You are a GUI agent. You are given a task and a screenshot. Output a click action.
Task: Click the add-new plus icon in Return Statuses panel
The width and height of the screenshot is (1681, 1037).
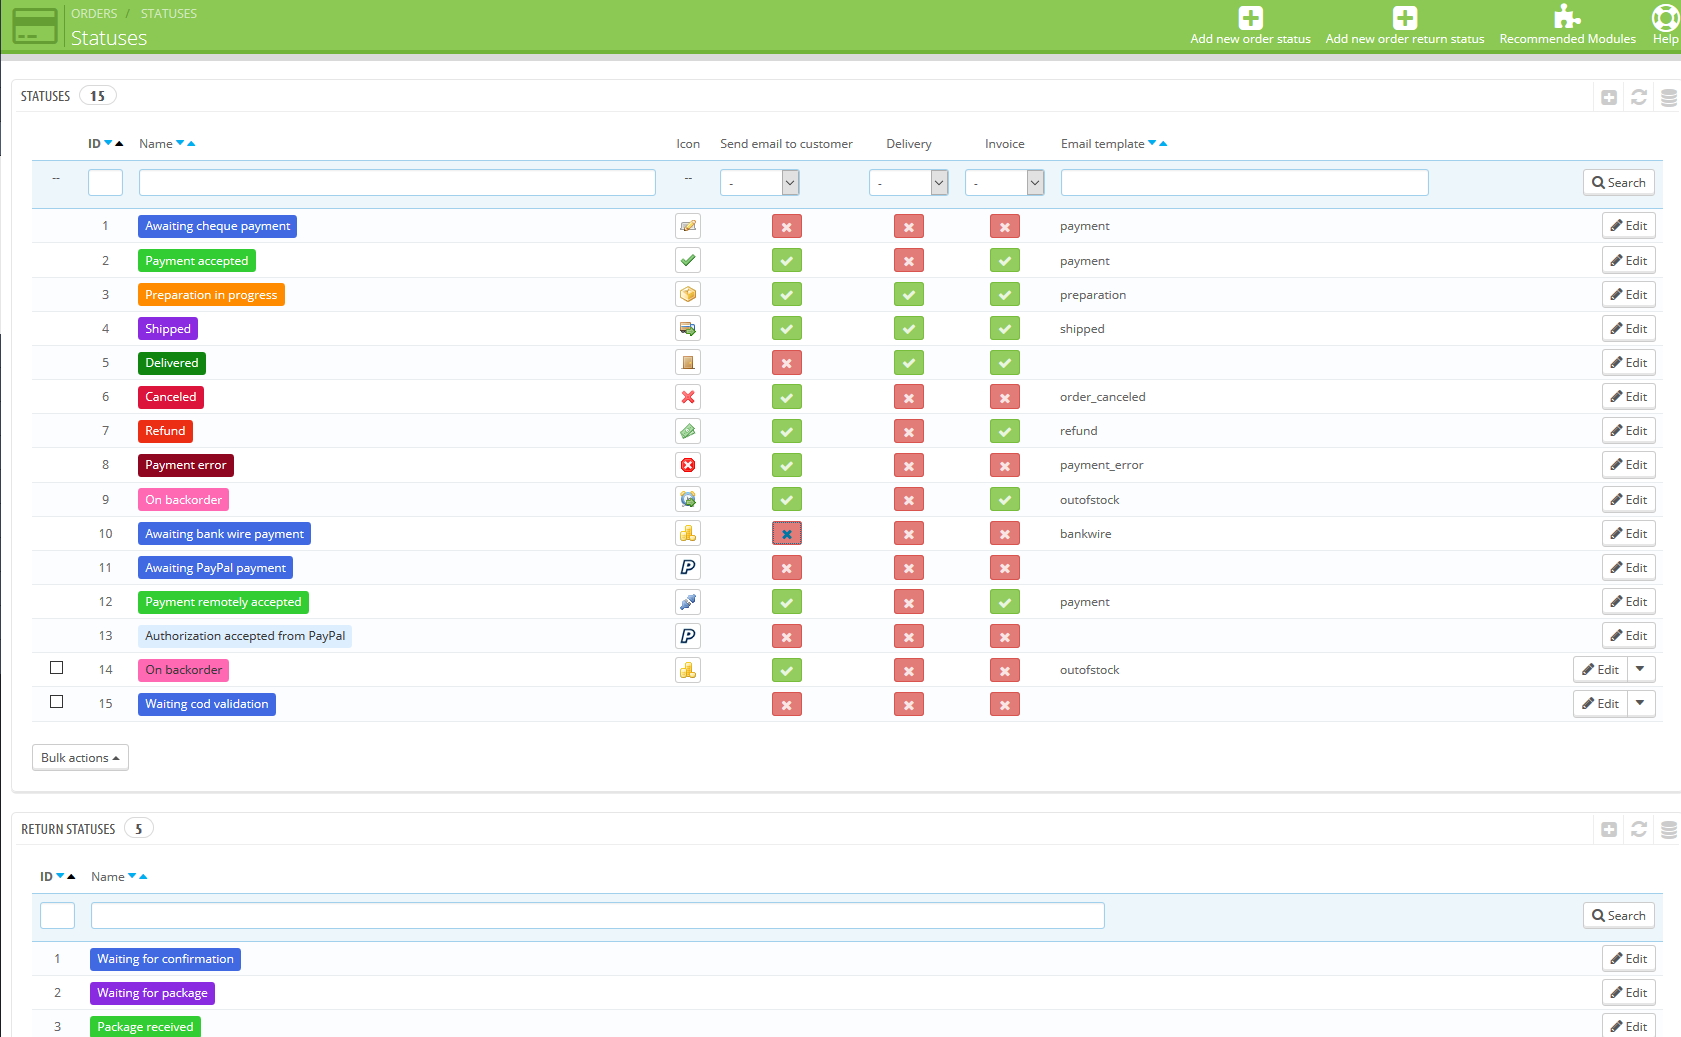click(1609, 829)
